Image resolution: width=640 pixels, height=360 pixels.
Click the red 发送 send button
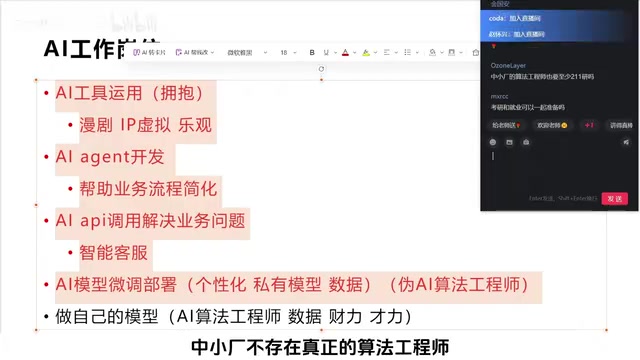pyautogui.click(x=615, y=199)
